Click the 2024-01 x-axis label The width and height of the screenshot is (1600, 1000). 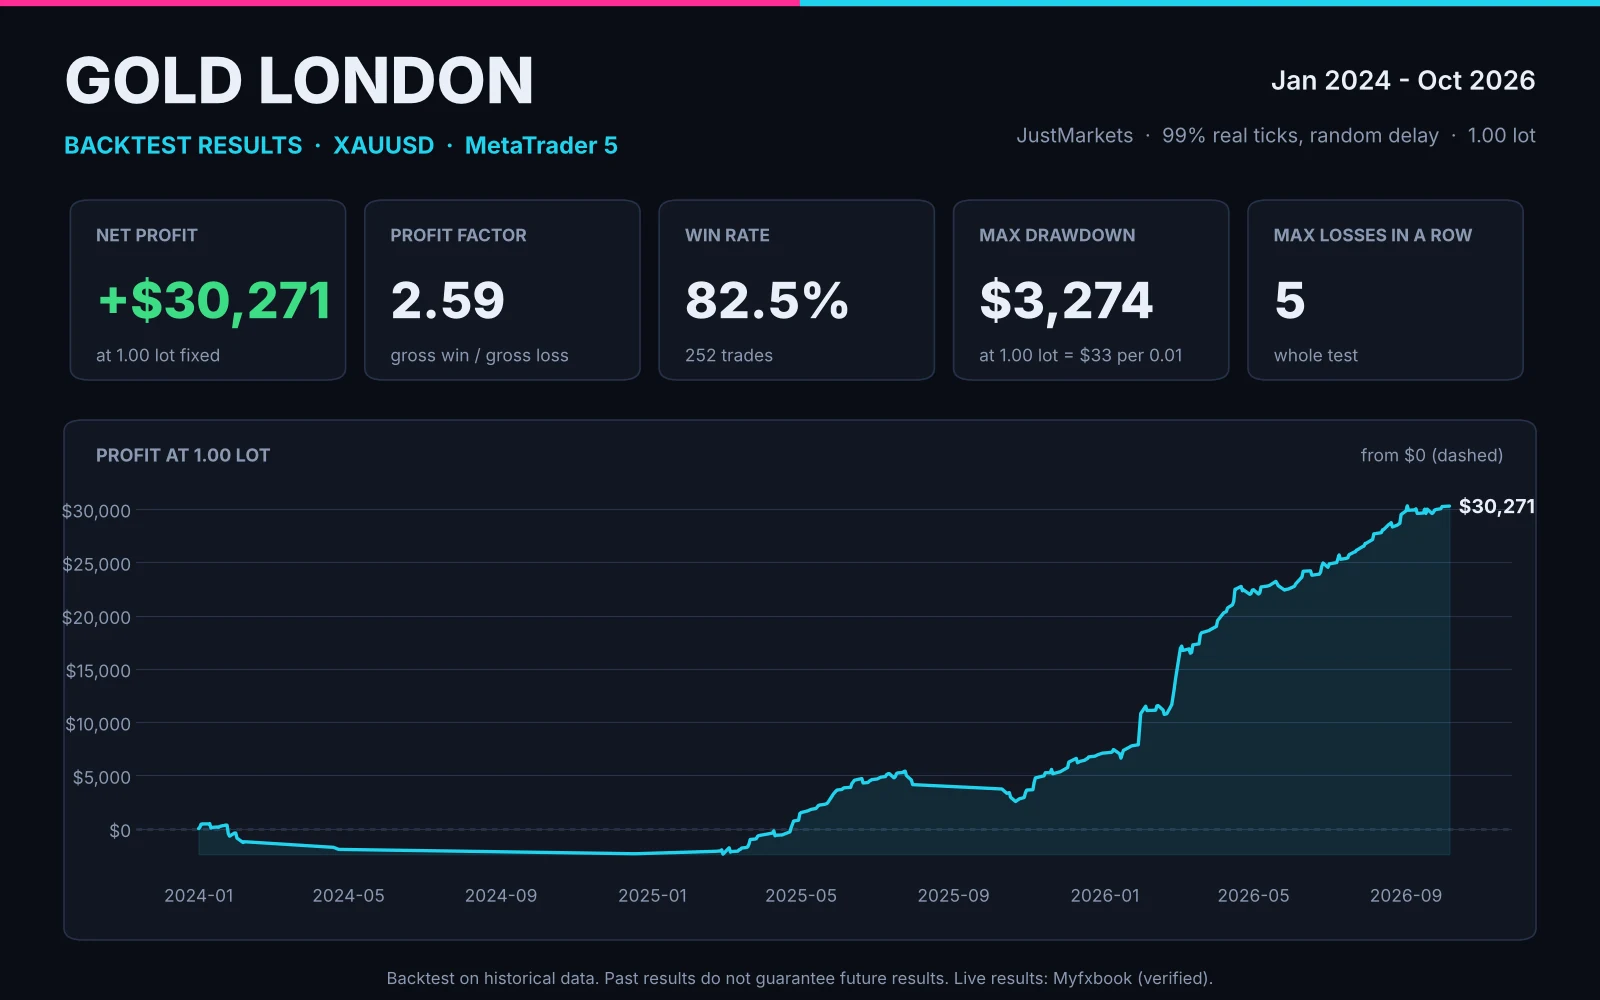(x=199, y=896)
